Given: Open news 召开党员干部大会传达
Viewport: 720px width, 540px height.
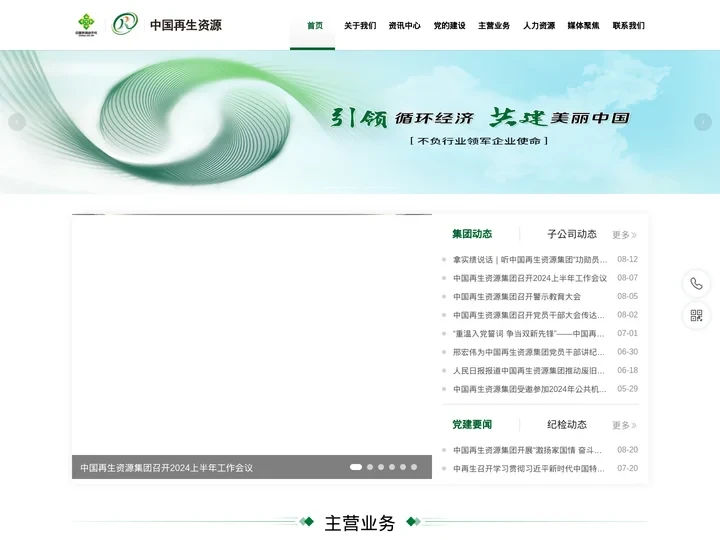Looking at the screenshot, I should pyautogui.click(x=529, y=315).
